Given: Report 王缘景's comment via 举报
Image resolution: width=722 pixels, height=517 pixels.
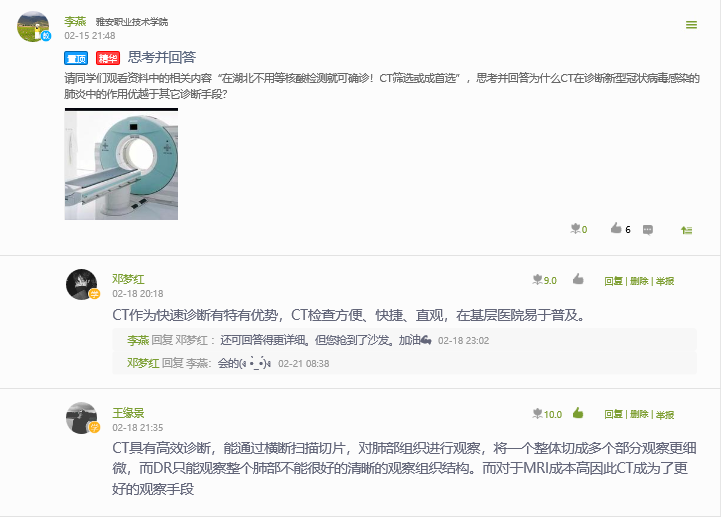Looking at the screenshot, I should [x=665, y=414].
